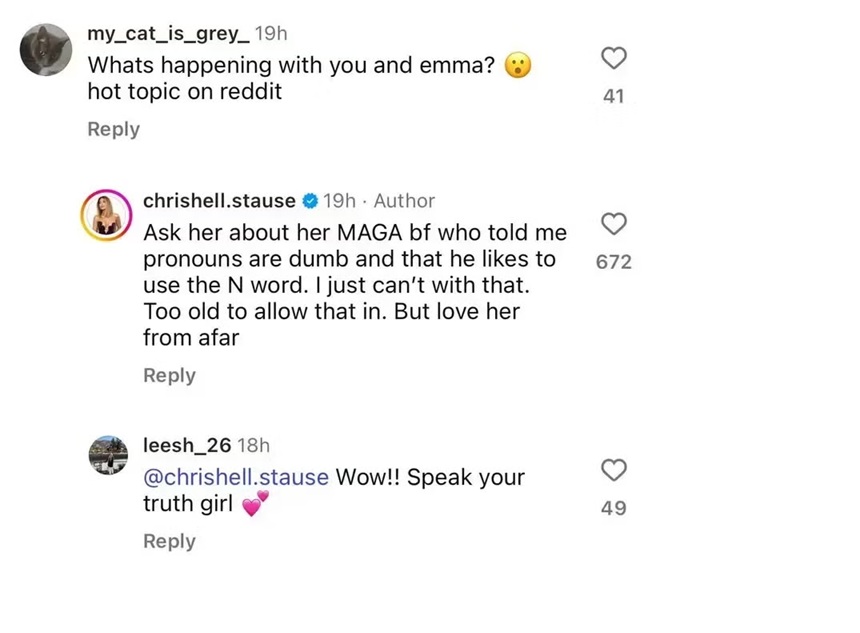Reply to my_cat_is_grey_'s comment
Image resolution: width=860 pixels, height=633 pixels.
pyautogui.click(x=113, y=129)
